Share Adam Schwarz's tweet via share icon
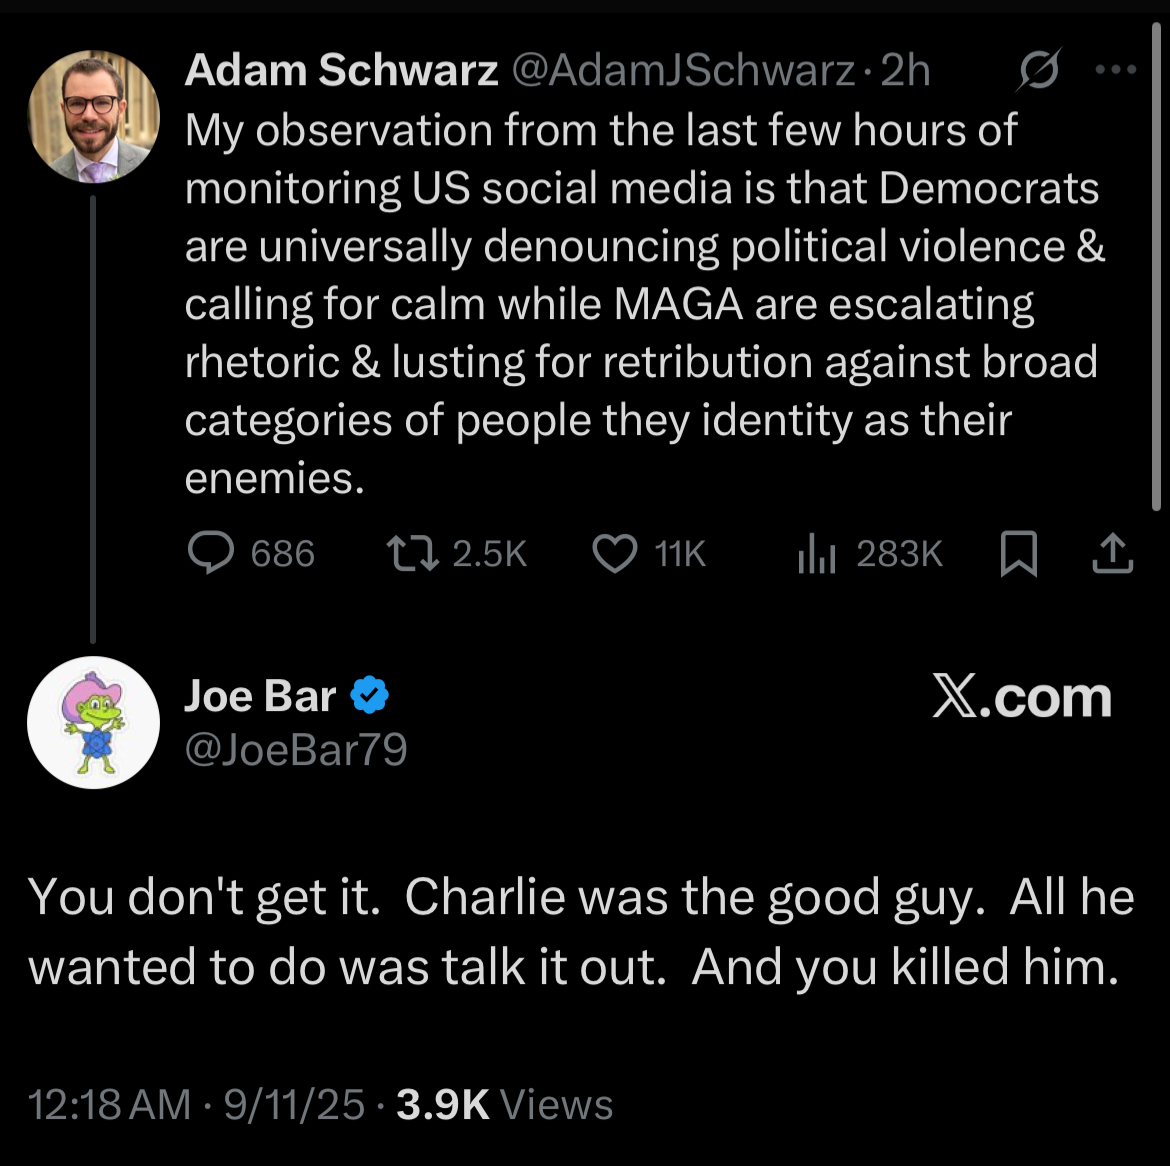This screenshot has width=1170, height=1166. click(1113, 553)
